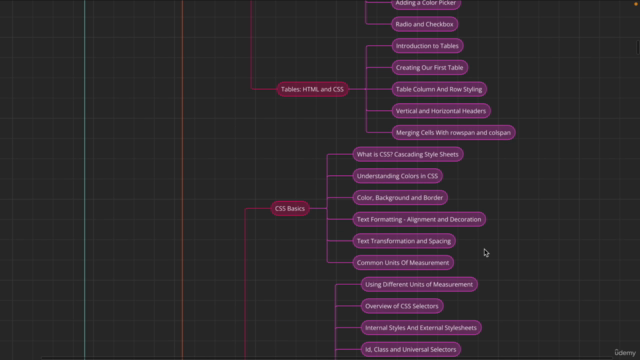The image size is (640, 360).
Task: Select 'Merging Cells With rowspan and colspan'
Action: click(453, 132)
